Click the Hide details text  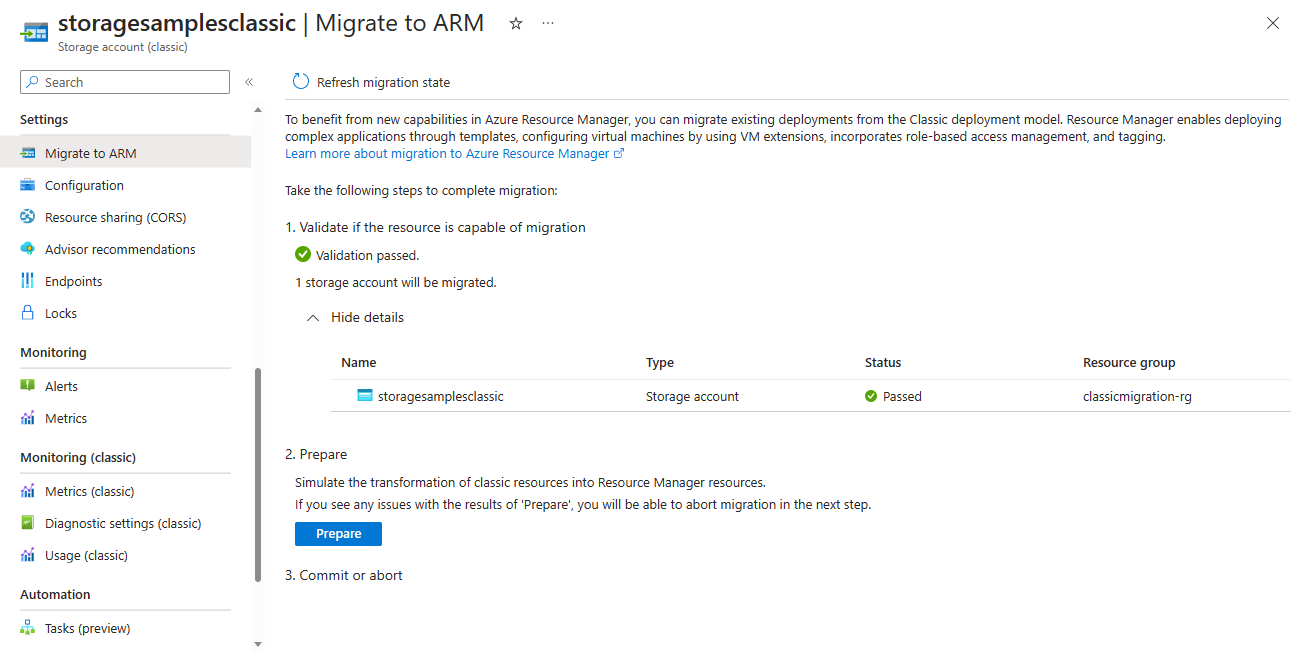[x=367, y=317]
